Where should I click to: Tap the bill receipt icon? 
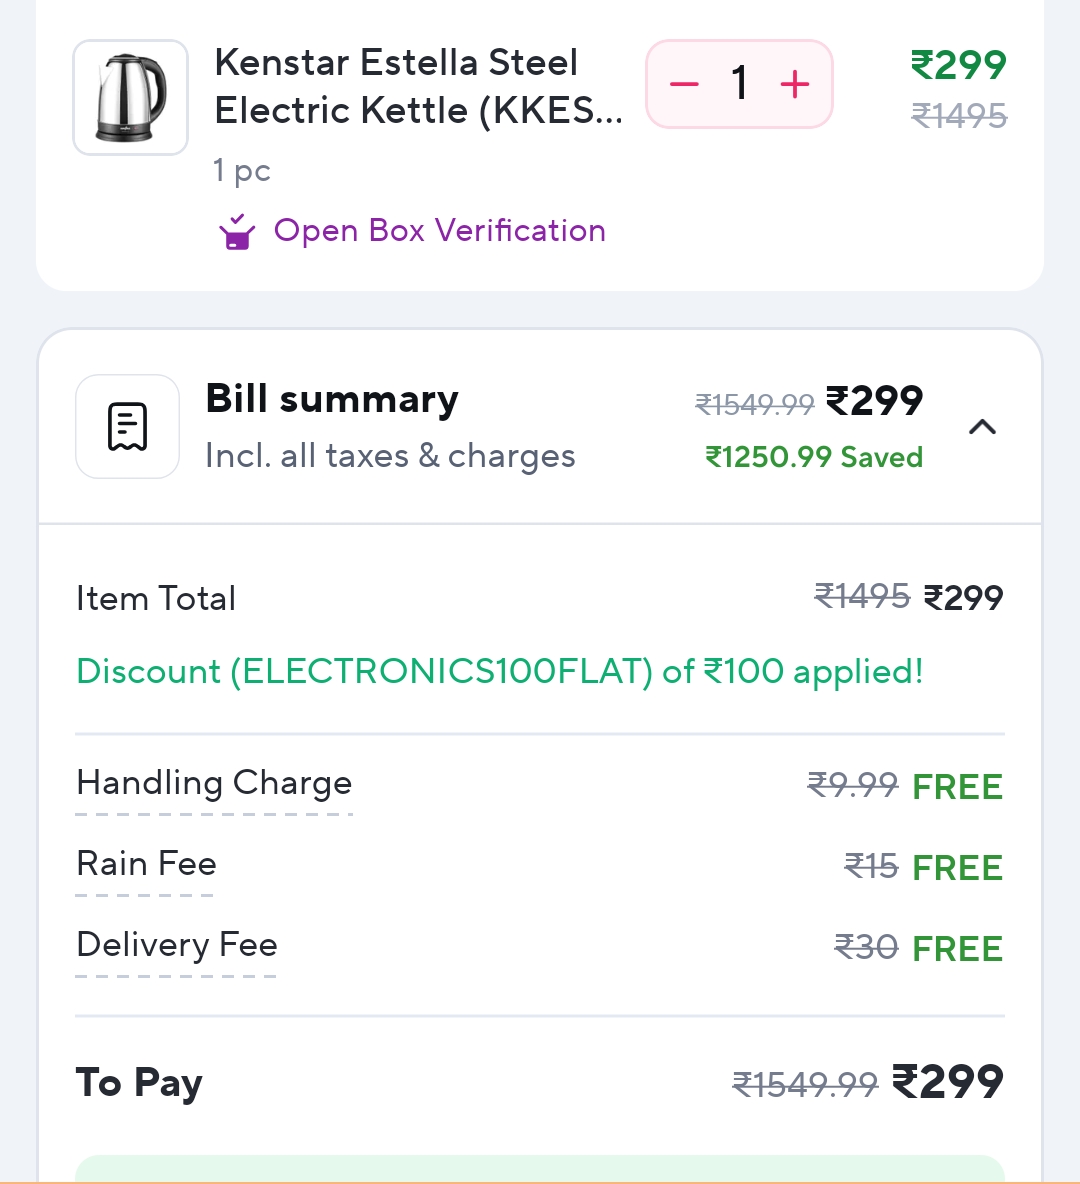(x=127, y=427)
